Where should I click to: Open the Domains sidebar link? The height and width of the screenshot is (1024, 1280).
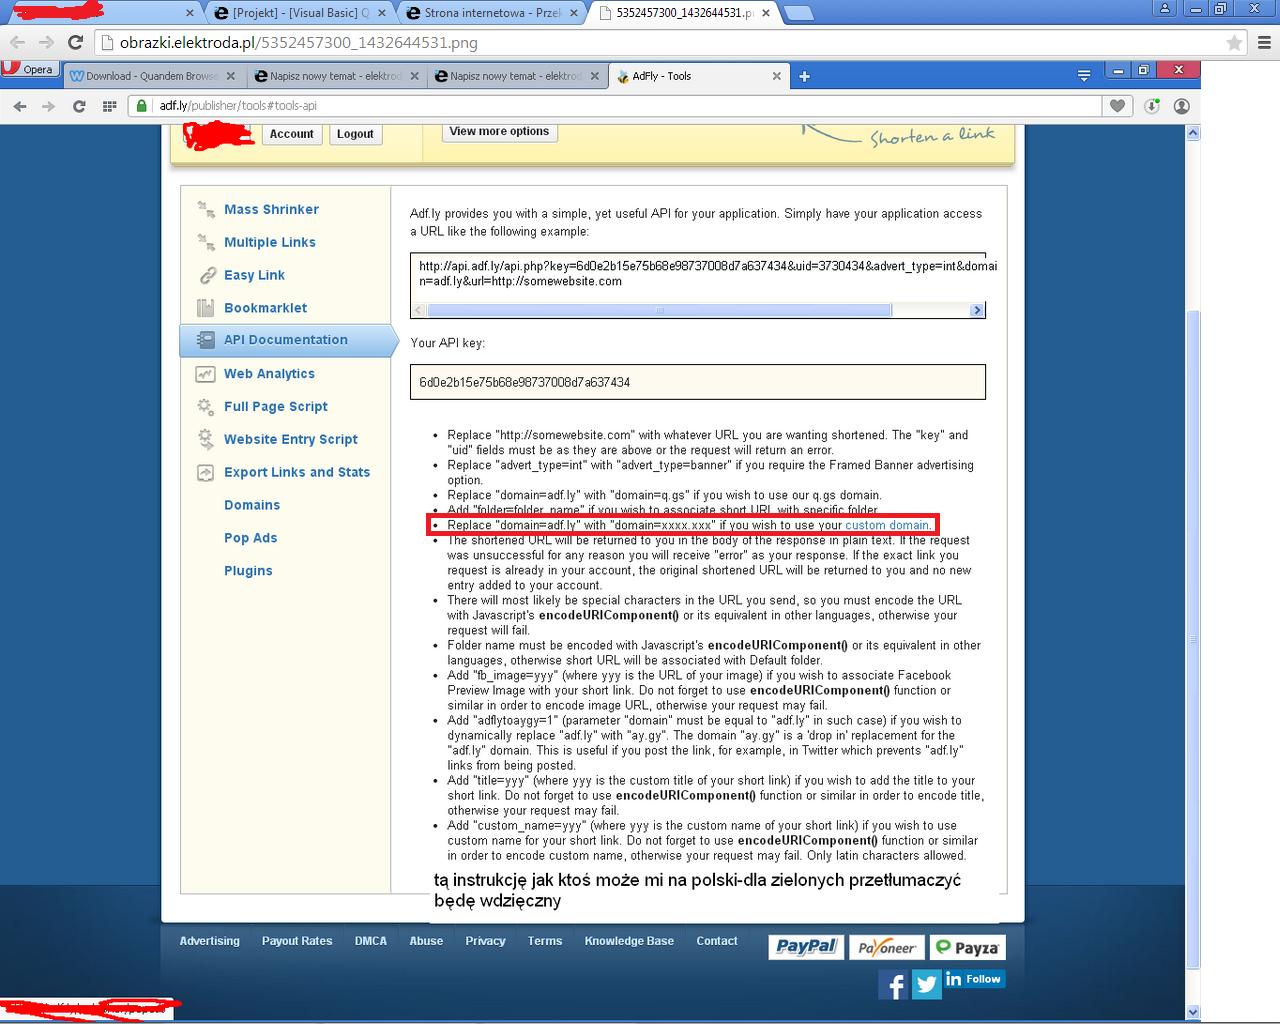click(x=252, y=505)
